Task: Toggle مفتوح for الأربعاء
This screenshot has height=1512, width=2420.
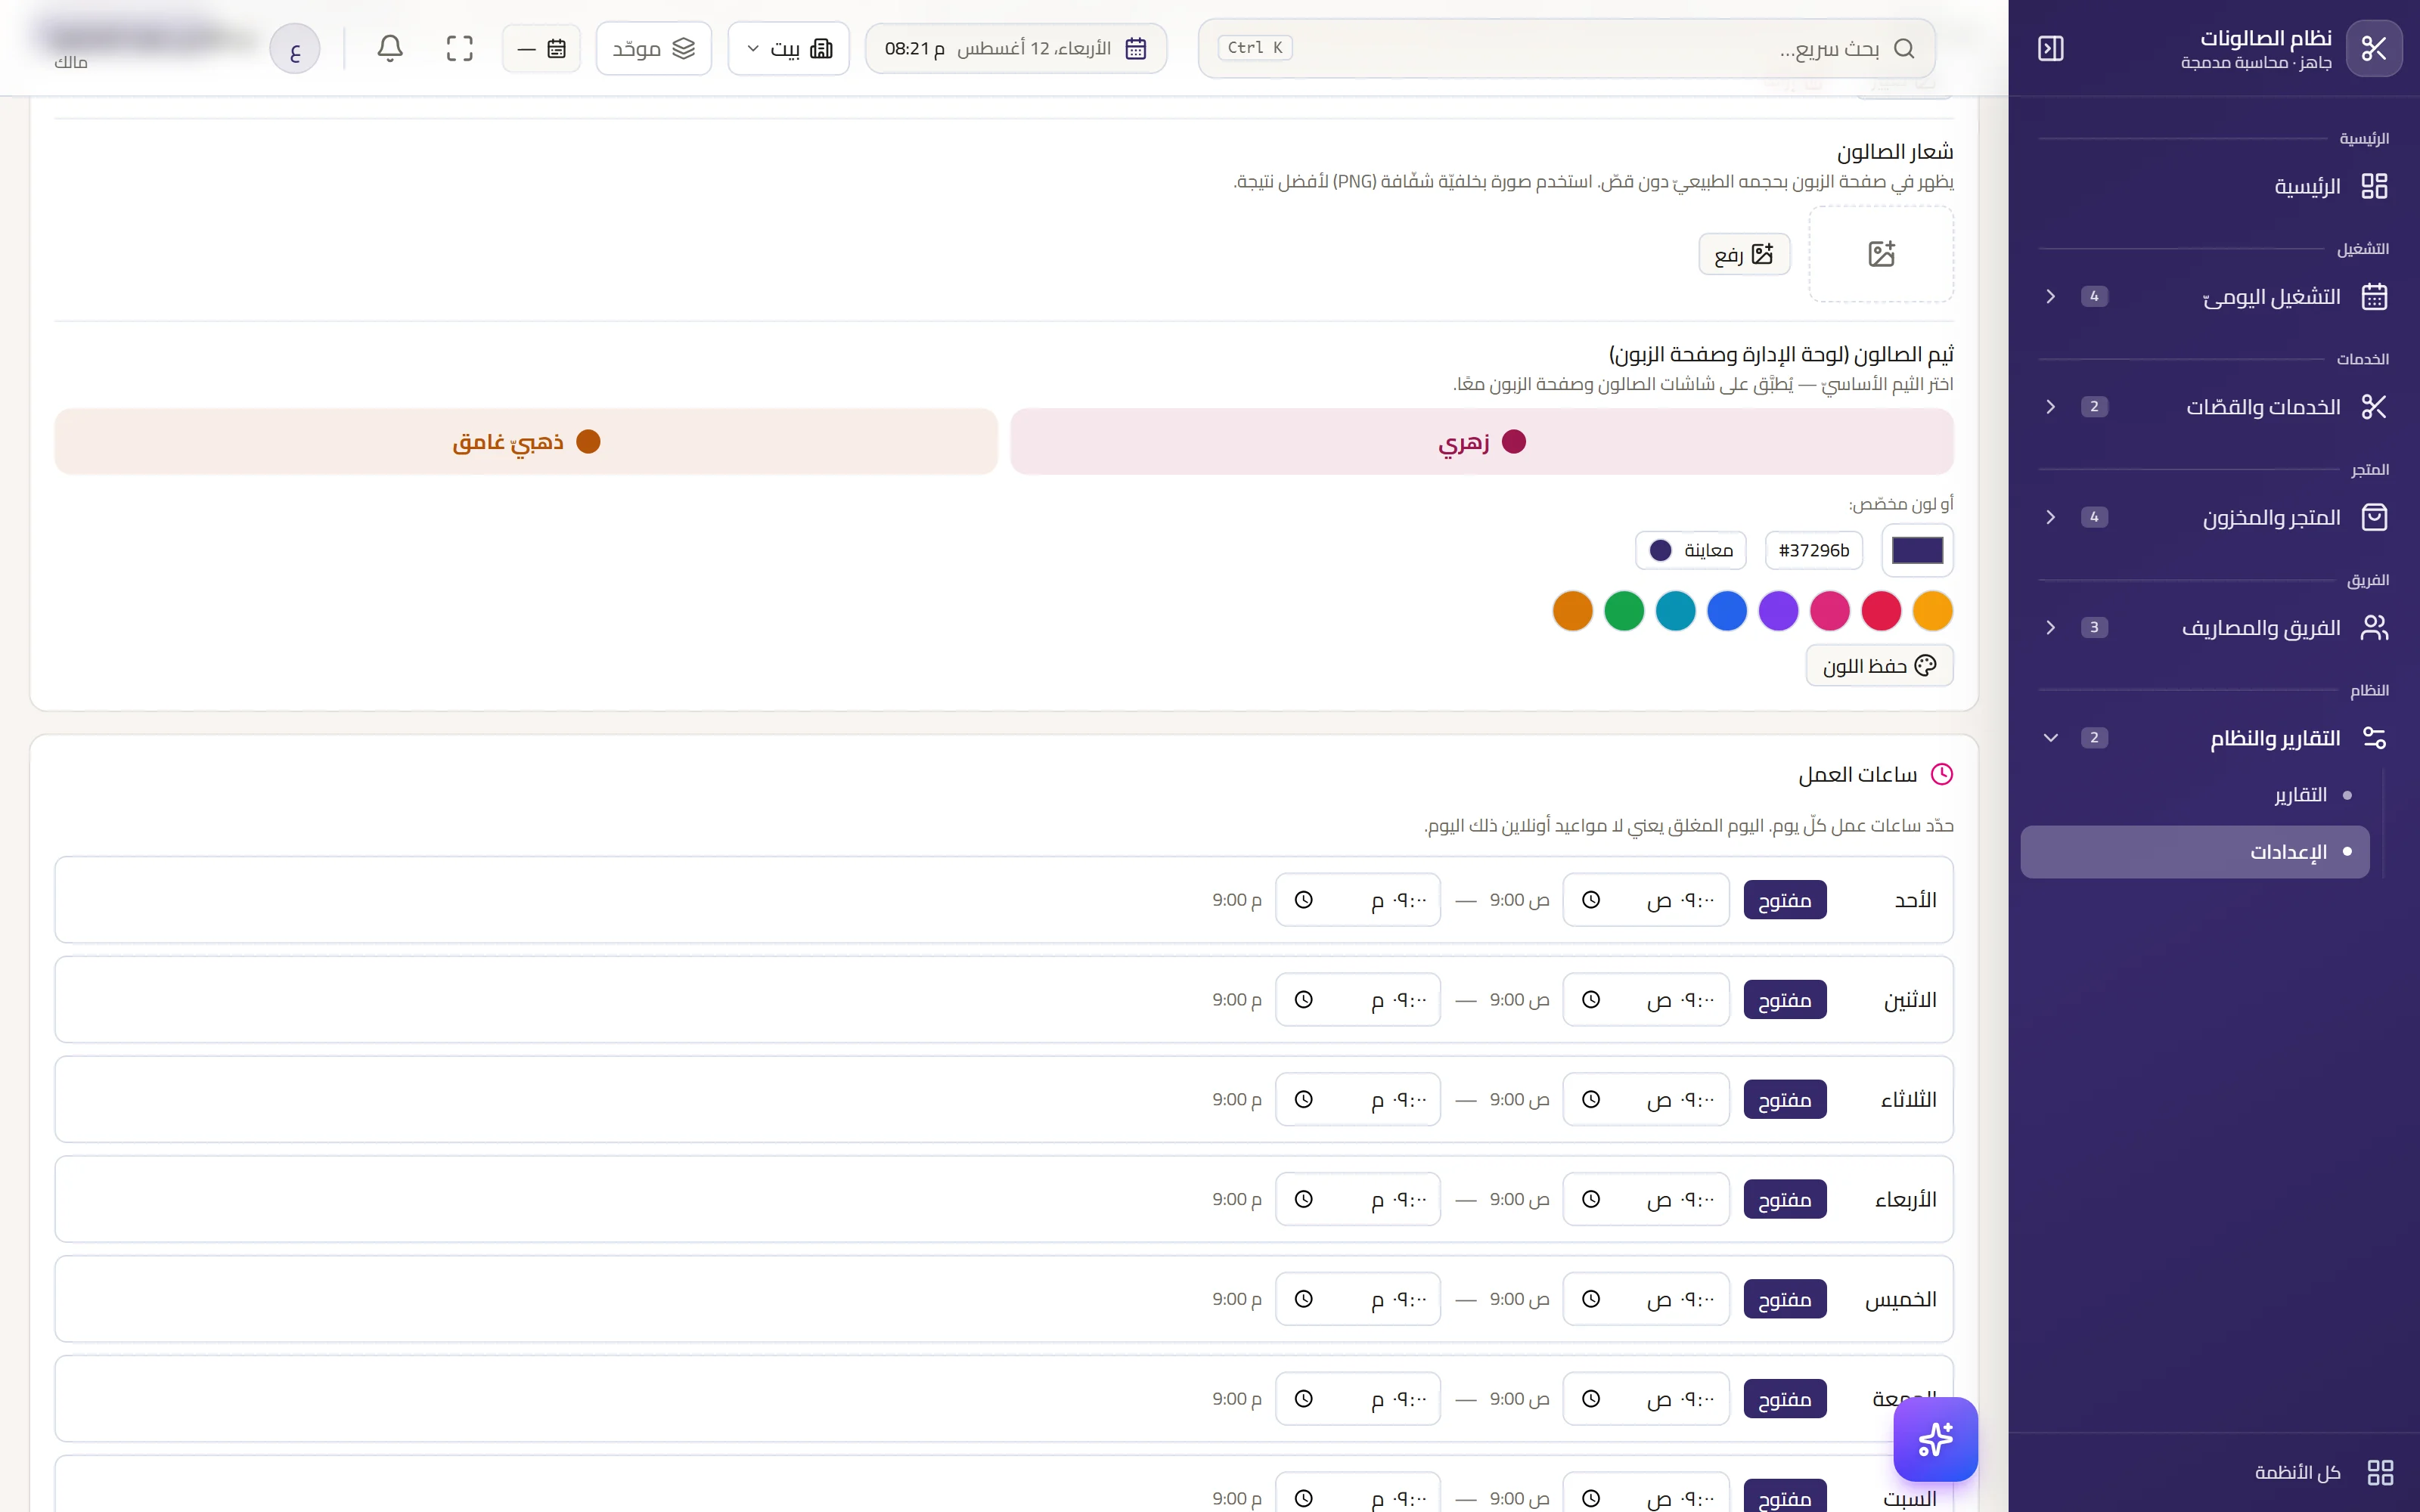Action: pos(1785,1200)
